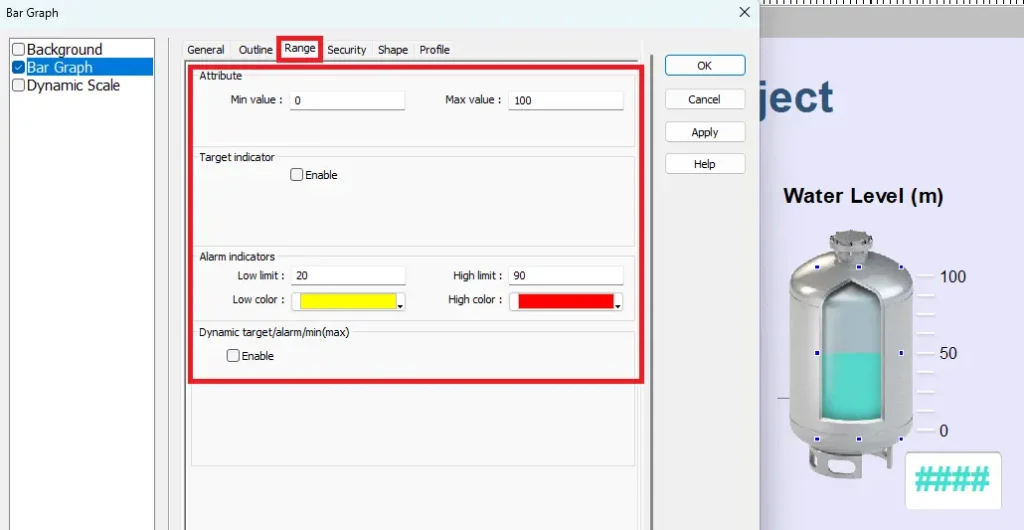The height and width of the screenshot is (530, 1024).
Task: Apply the bar graph settings
Action: click(705, 132)
